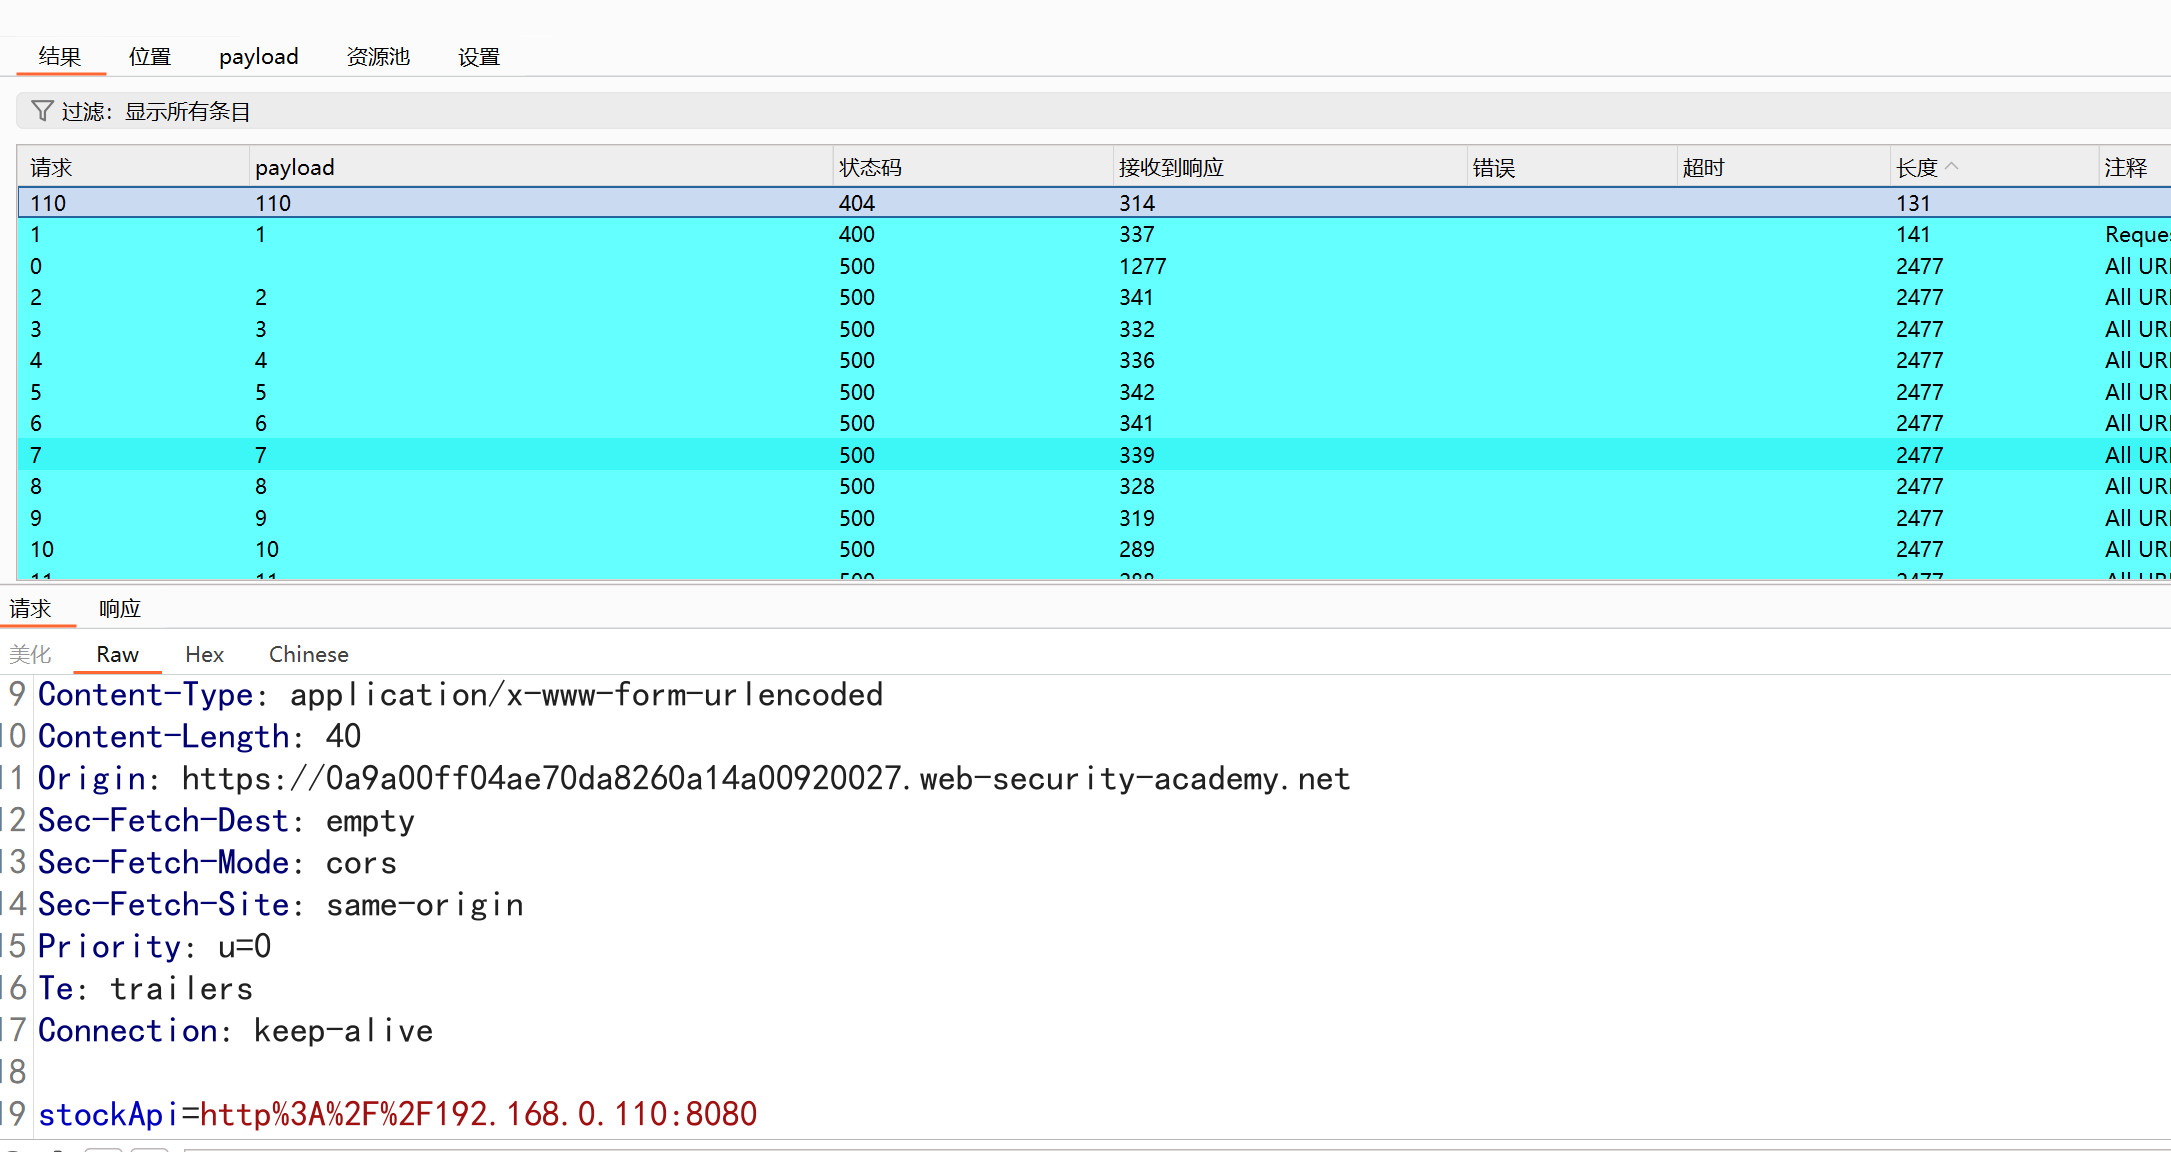Image resolution: width=2171 pixels, height=1152 pixels.
Task: Open the 资源池 tab
Action: [378, 57]
